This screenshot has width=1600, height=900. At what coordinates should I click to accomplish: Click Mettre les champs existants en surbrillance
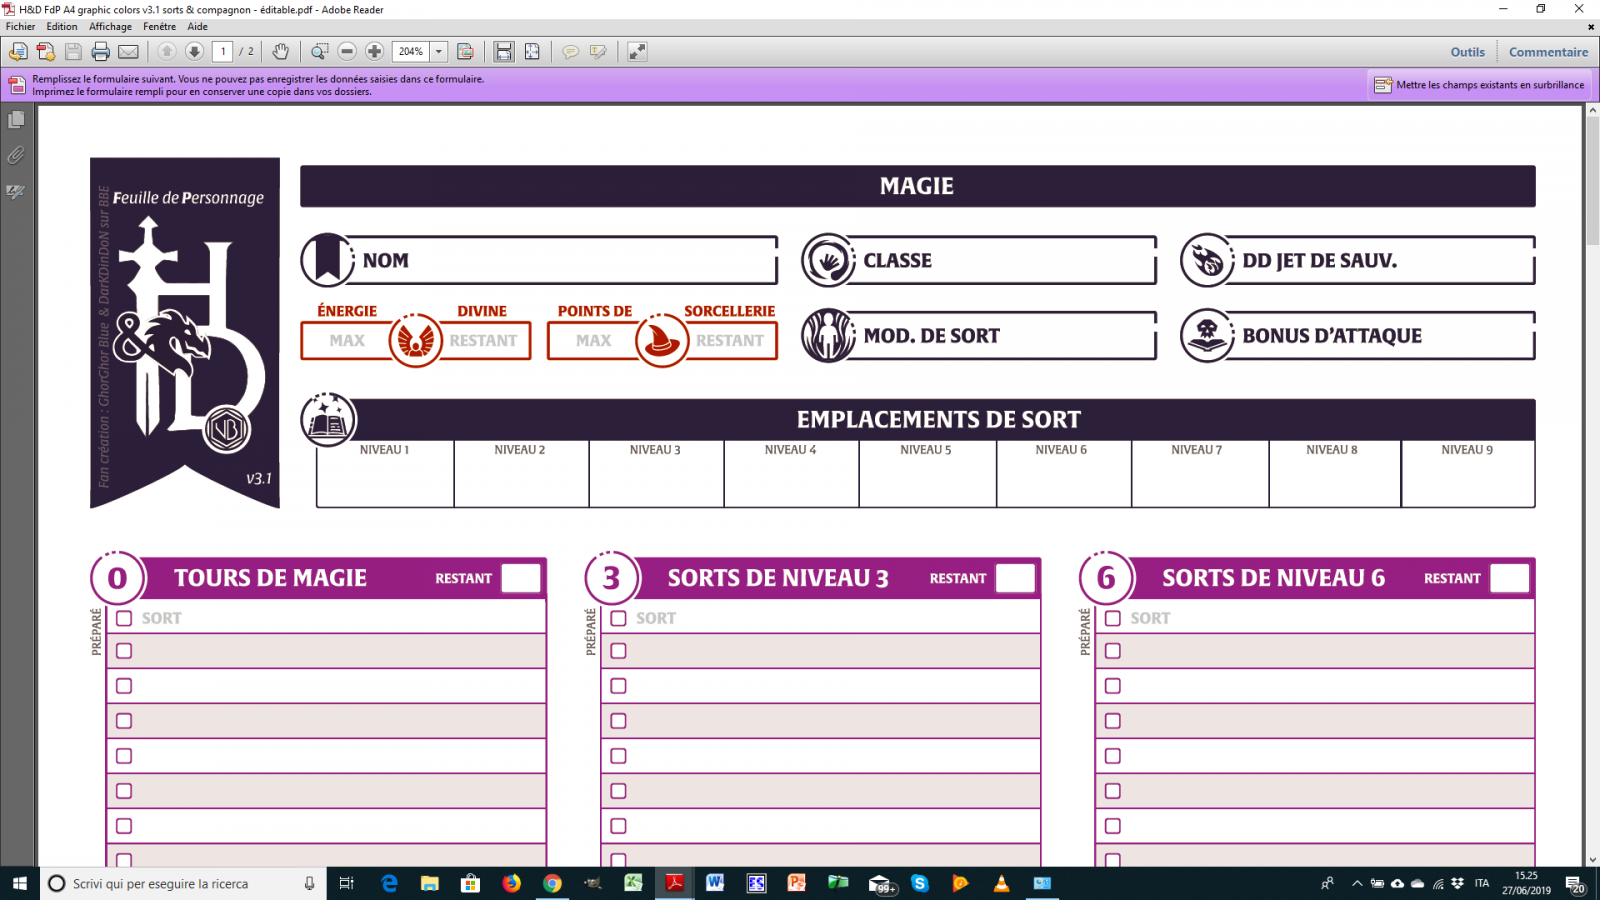[1479, 85]
